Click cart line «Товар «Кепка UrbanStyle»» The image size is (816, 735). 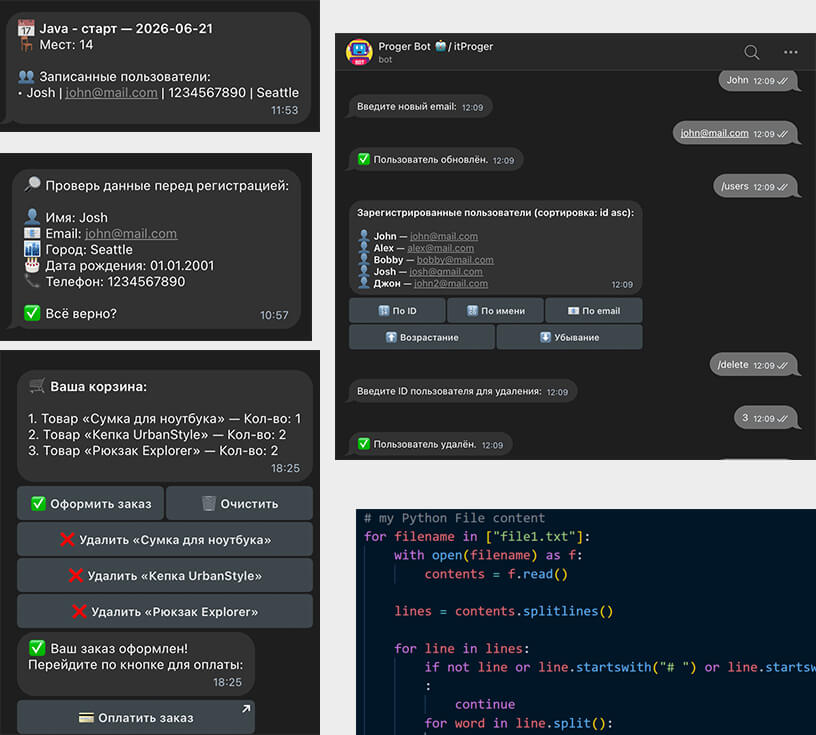(157, 435)
